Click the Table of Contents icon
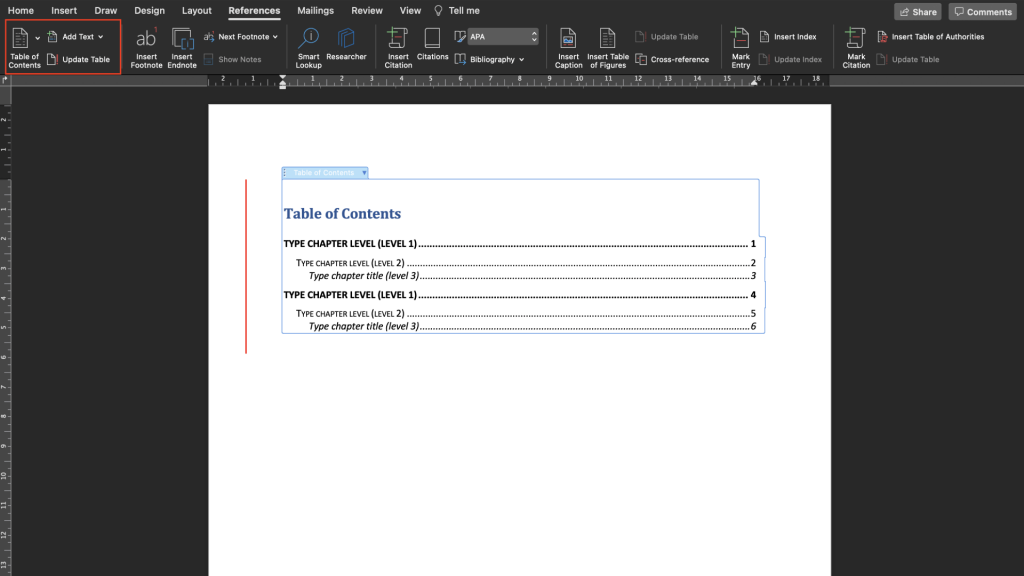This screenshot has height=576, width=1024. pos(21,39)
